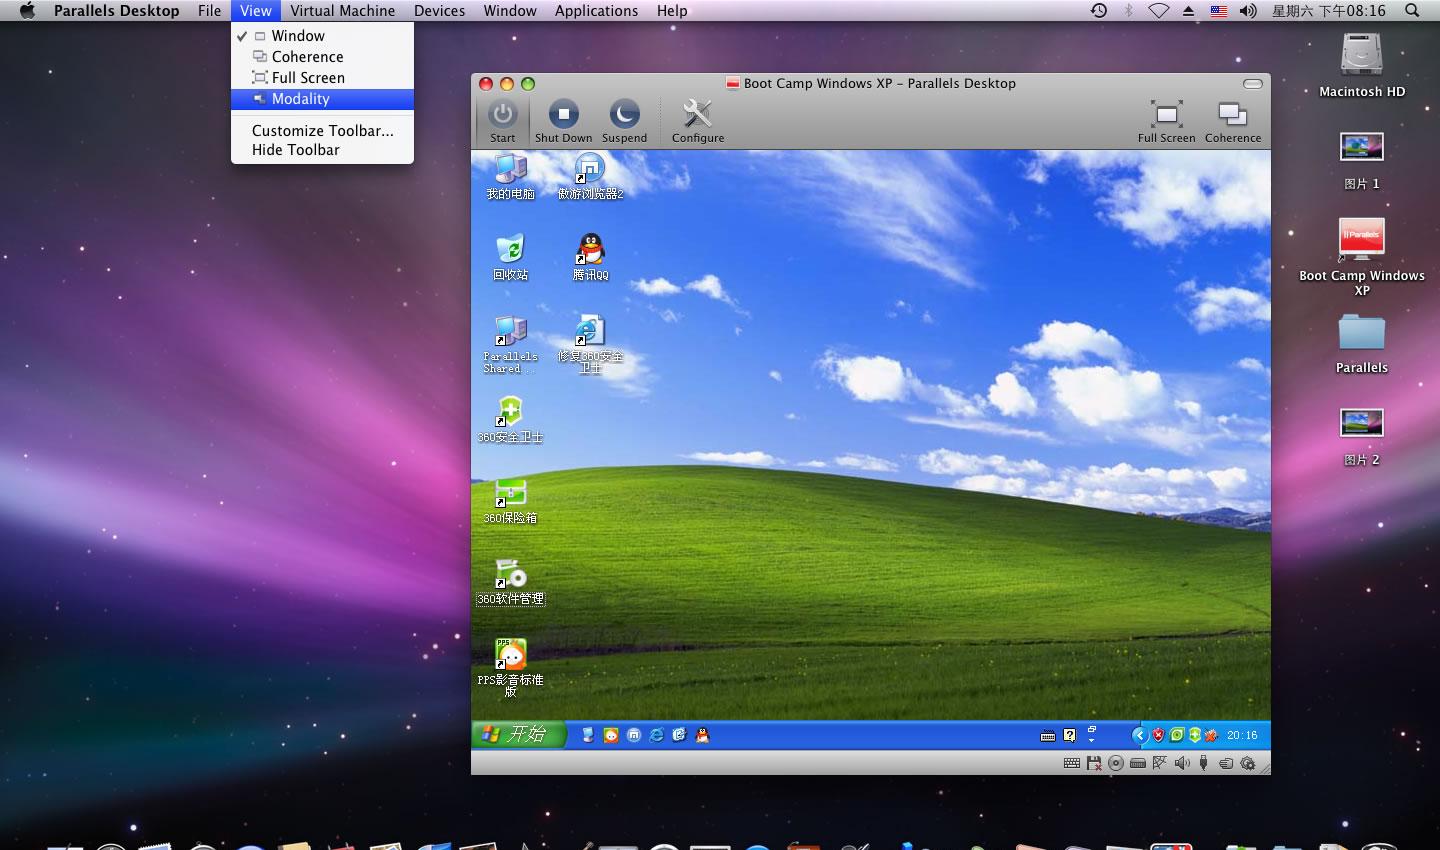Click the Maxthon icon in XP quick launch
The image size is (1440, 850).
click(x=633, y=735)
